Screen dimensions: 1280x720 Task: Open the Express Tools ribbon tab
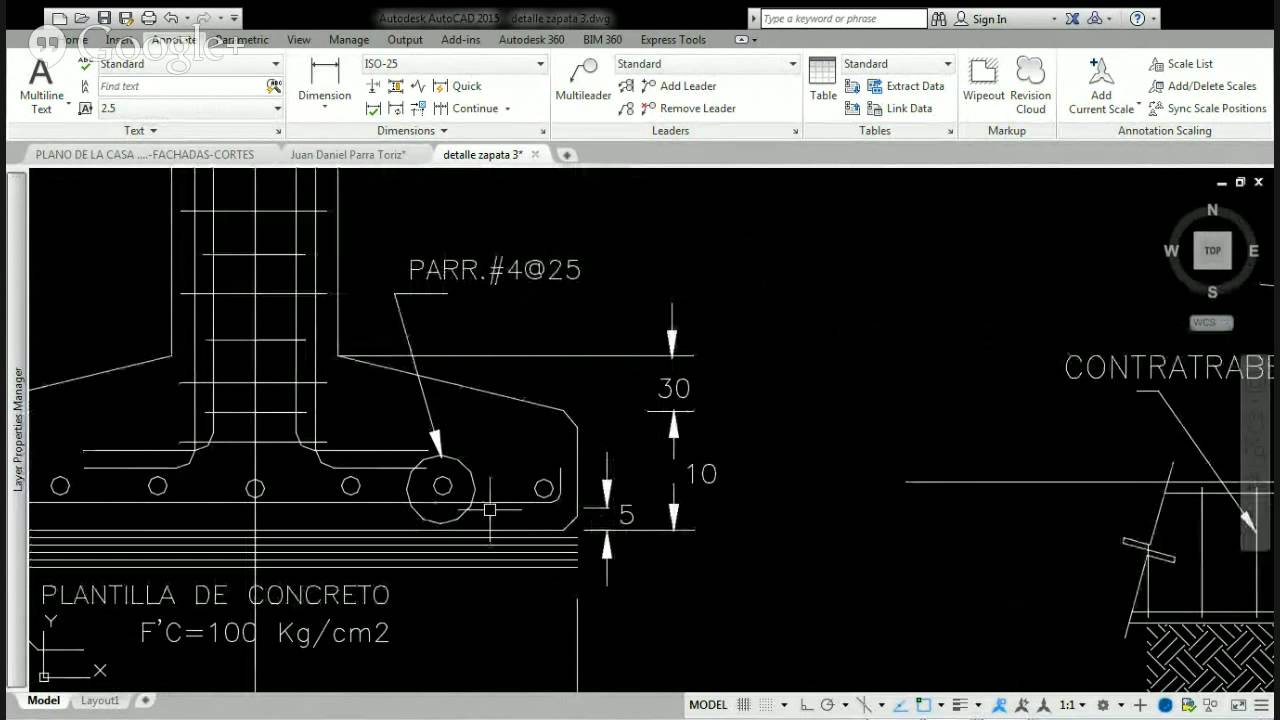tap(673, 40)
